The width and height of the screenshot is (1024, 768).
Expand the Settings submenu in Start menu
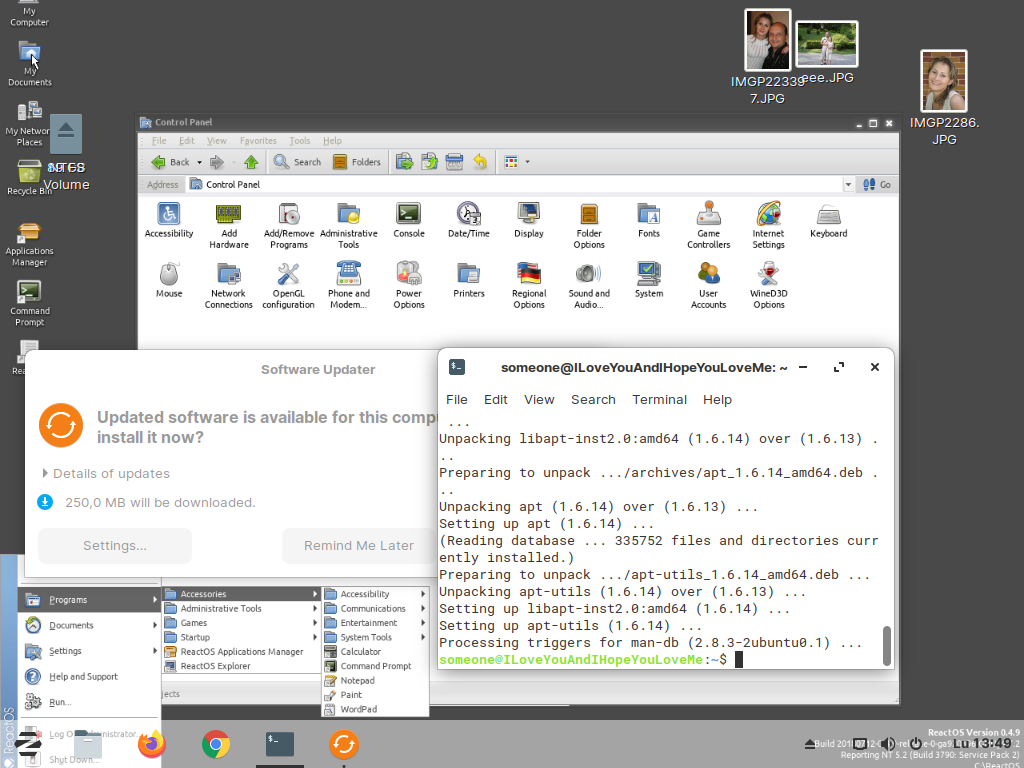pyautogui.click(x=89, y=650)
